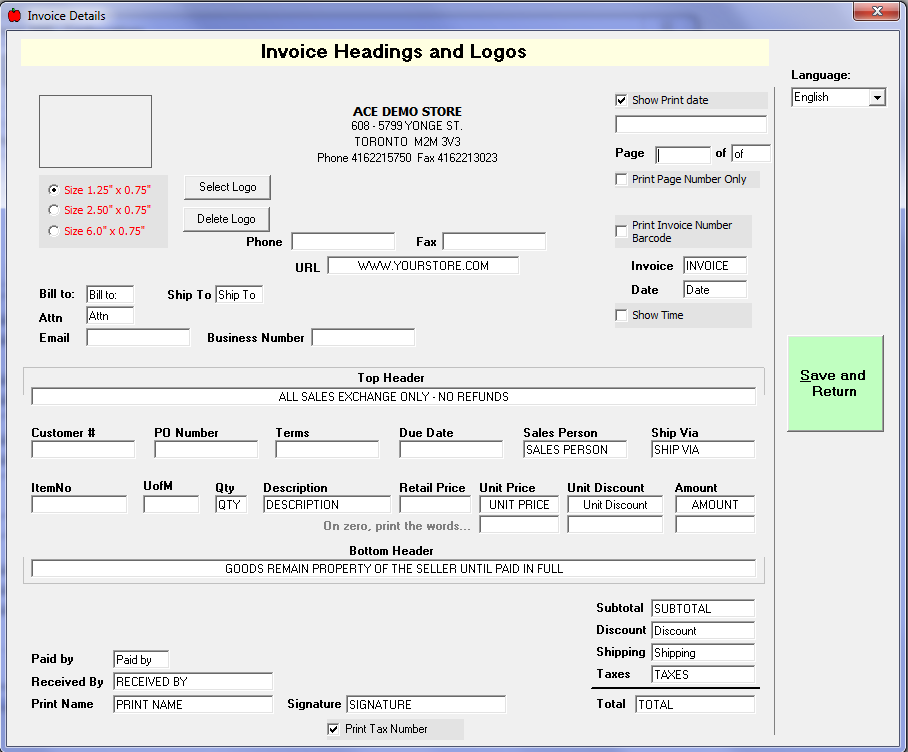
Task: Click zero-value words field under Unit Discount
Action: (x=616, y=525)
